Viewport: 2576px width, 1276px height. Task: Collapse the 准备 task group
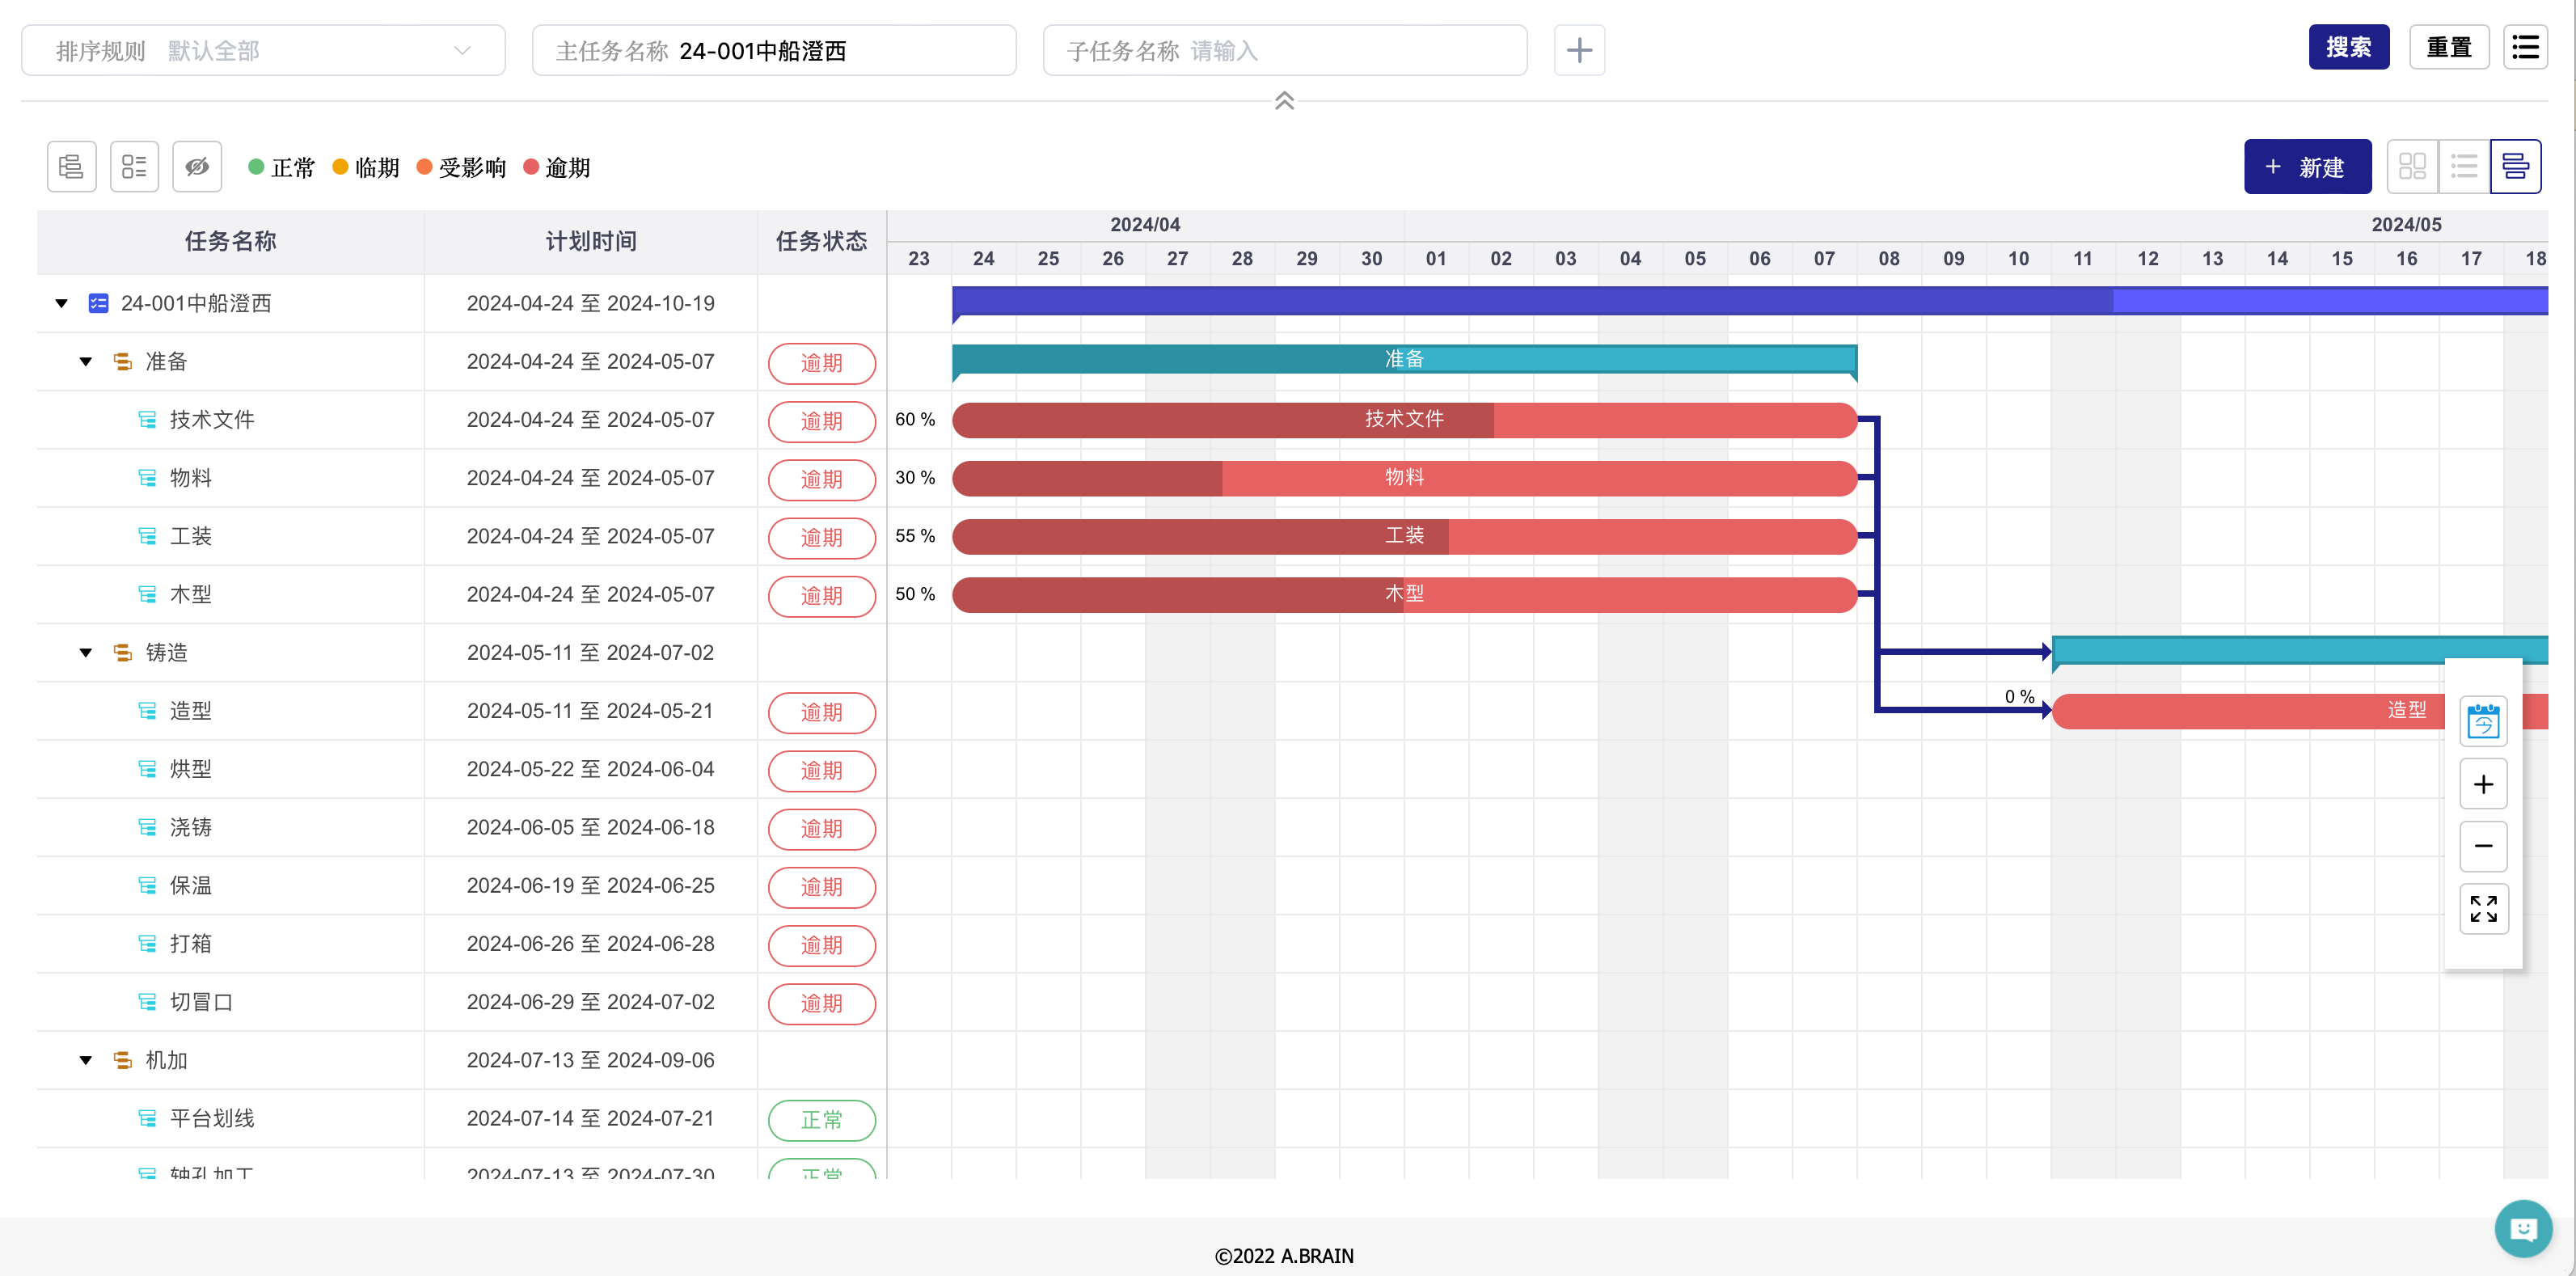[86, 362]
